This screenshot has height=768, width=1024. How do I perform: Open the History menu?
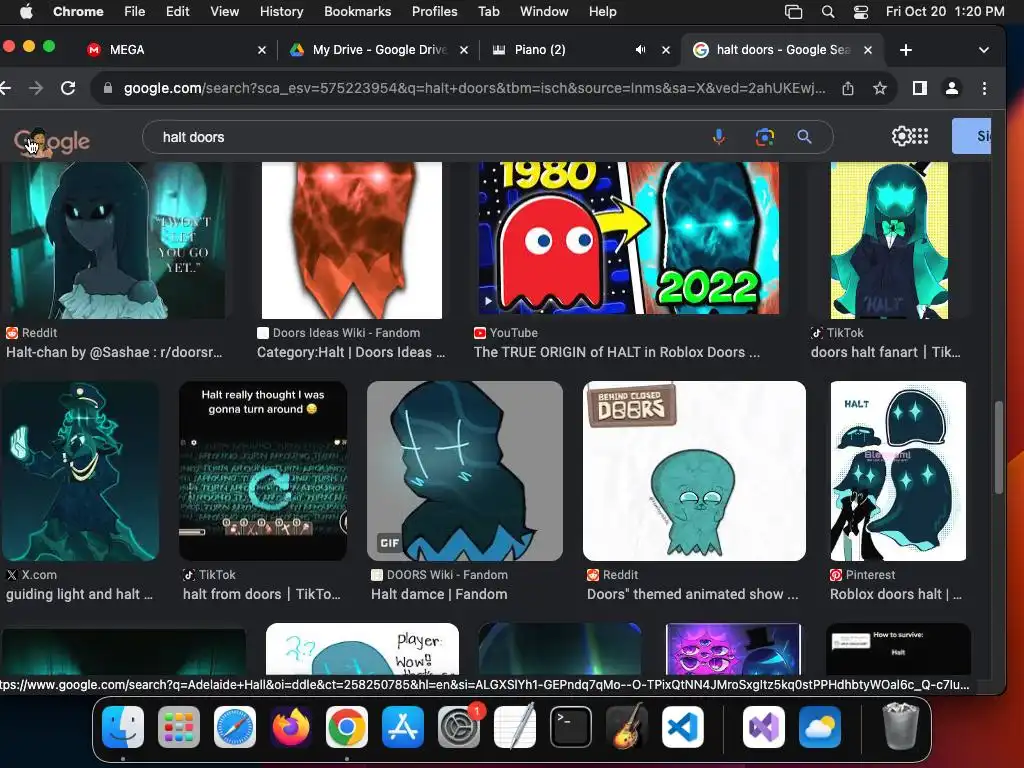point(281,11)
